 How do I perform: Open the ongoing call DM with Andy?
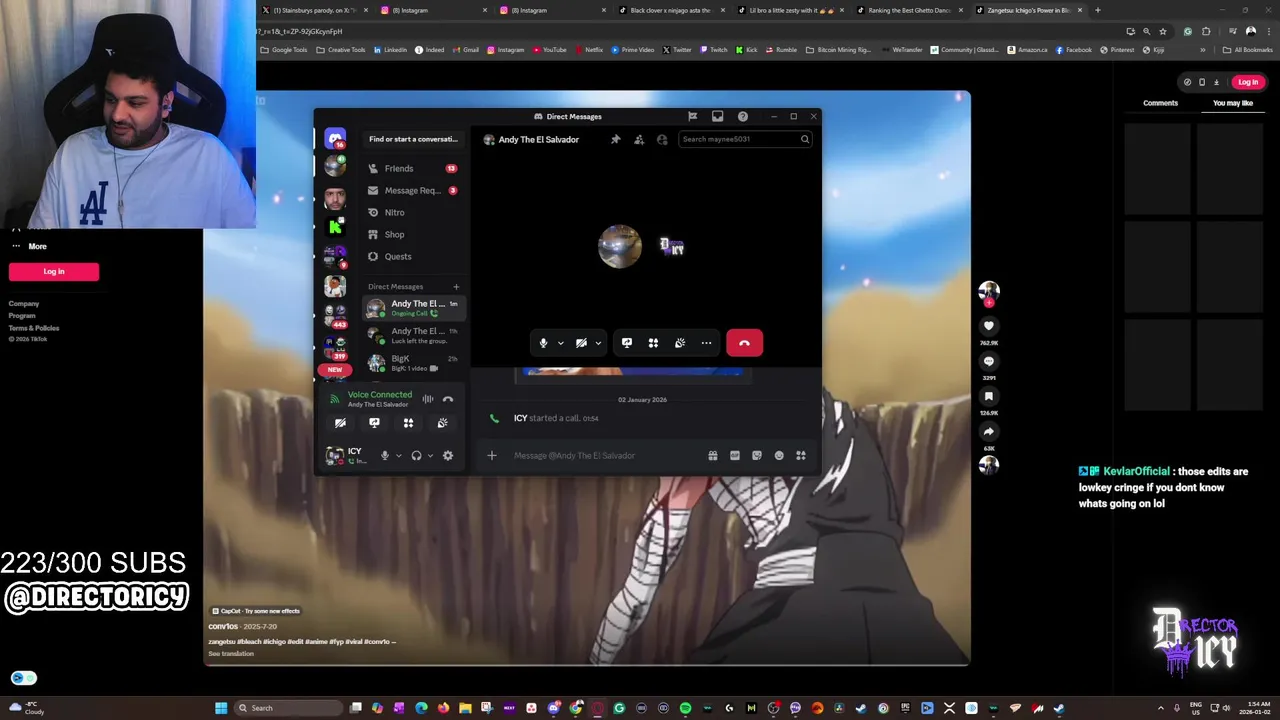click(413, 308)
